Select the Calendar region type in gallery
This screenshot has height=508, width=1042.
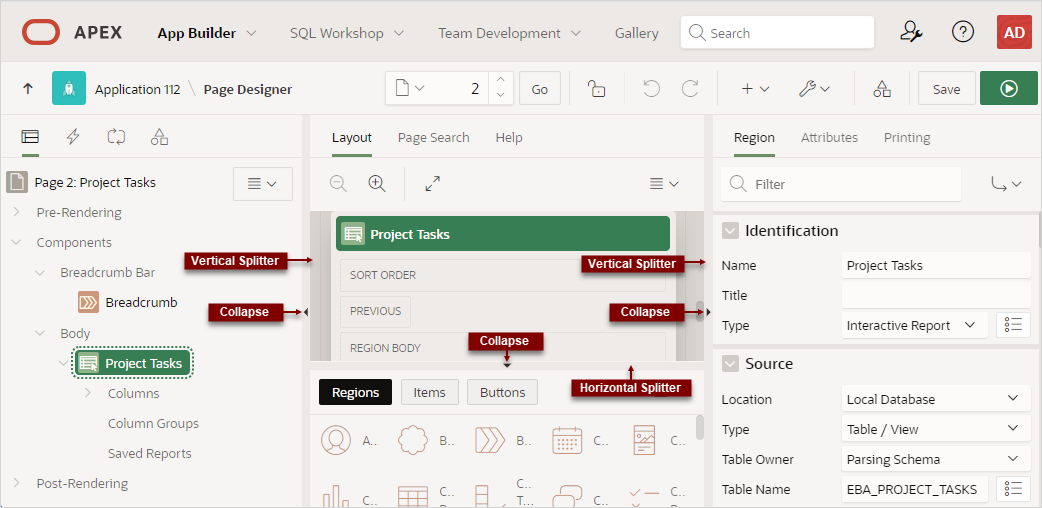coord(567,440)
